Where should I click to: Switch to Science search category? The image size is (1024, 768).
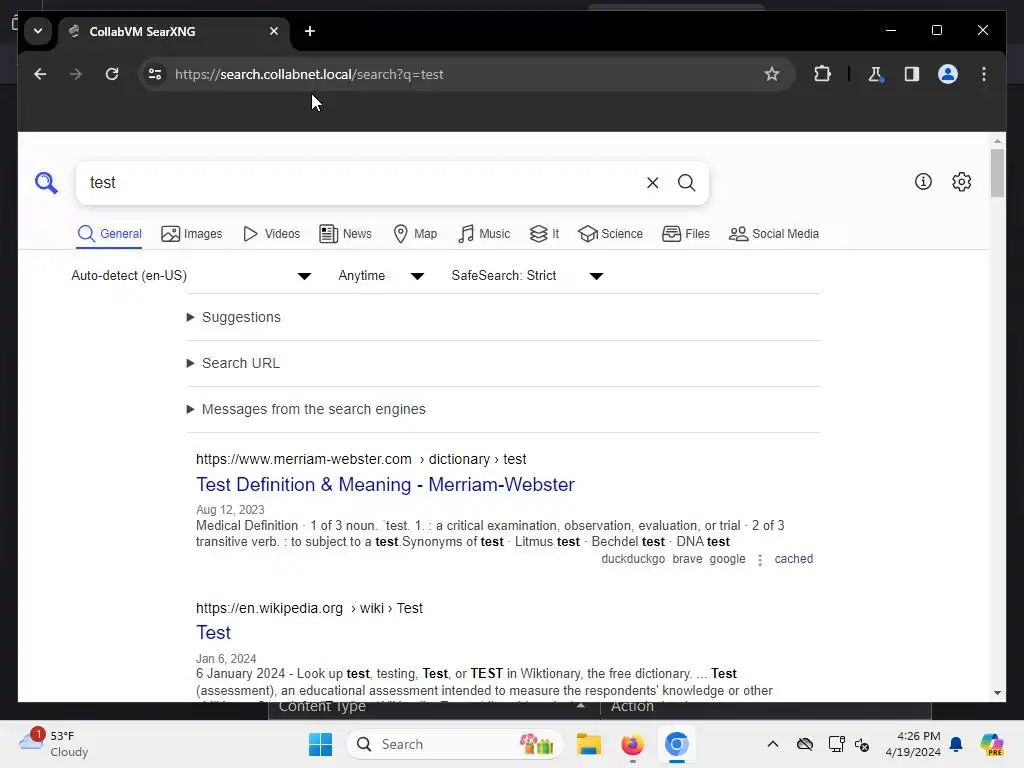click(x=611, y=234)
